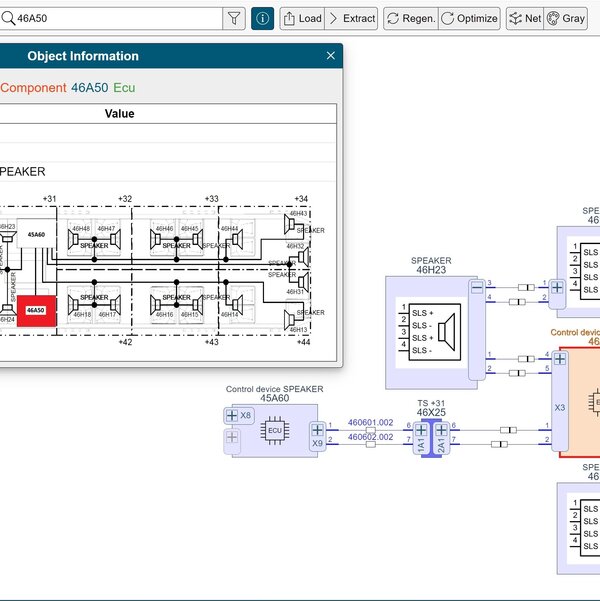Click the Optimize layout button
Screen dimensions: 600x601
[x=469, y=18]
